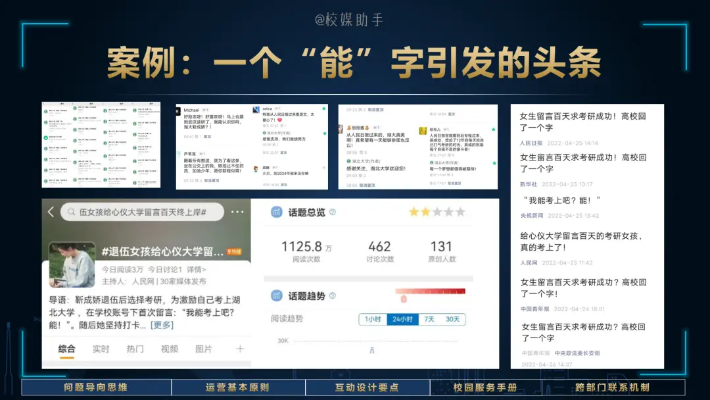Switch to the 视频 tab
Screen dimensions: 710x400
(x=169, y=349)
